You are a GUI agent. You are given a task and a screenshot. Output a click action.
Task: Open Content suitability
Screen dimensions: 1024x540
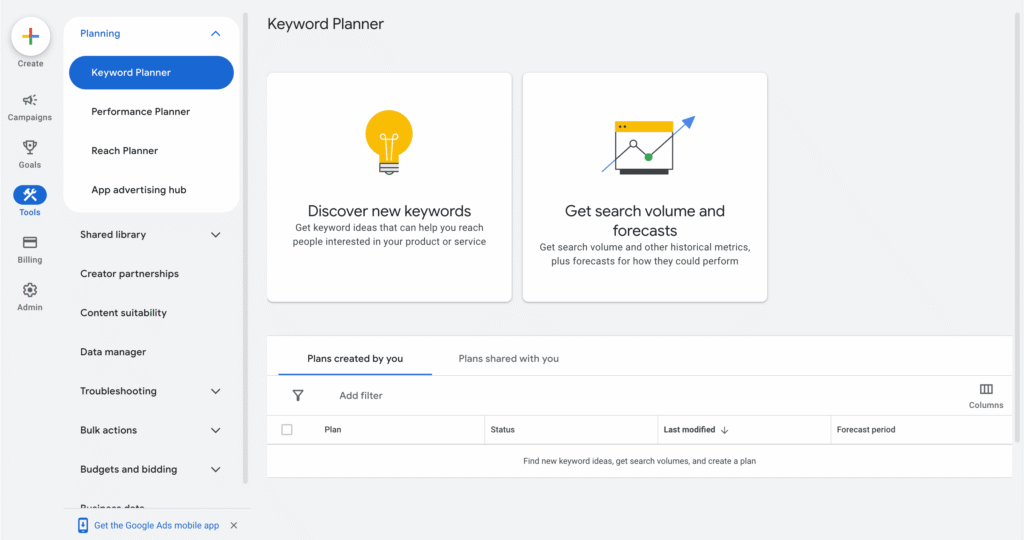click(x=123, y=313)
